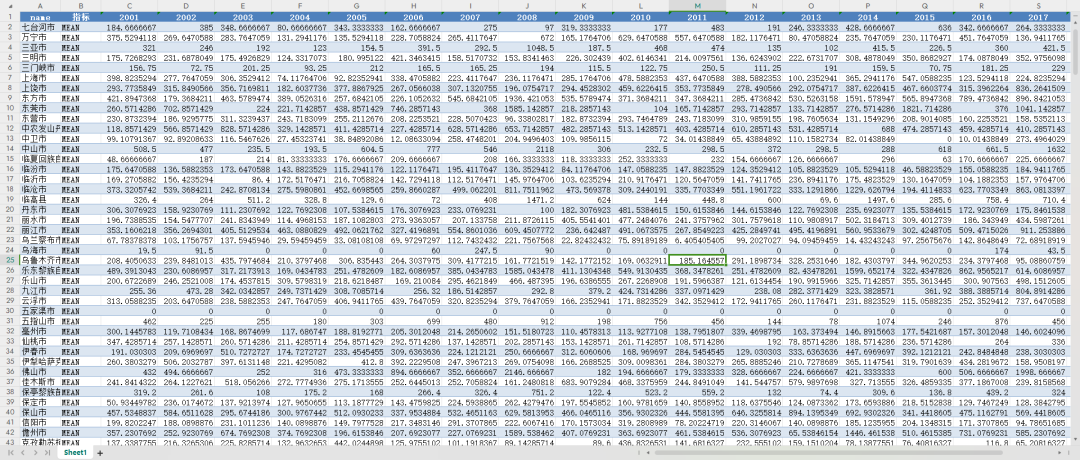The width and height of the screenshot is (1080, 460).
Task: Click the MEAN cell in 九江市 row
Action: pyautogui.click(x=80, y=291)
